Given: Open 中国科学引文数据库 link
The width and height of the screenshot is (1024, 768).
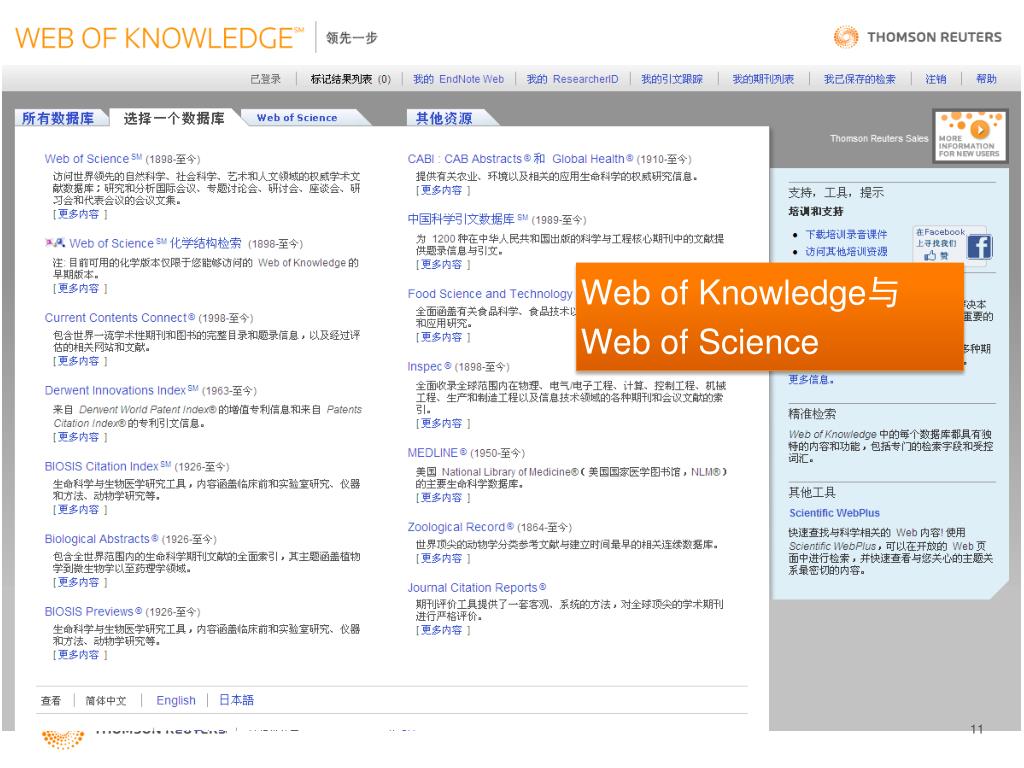Looking at the screenshot, I should pos(468,219).
